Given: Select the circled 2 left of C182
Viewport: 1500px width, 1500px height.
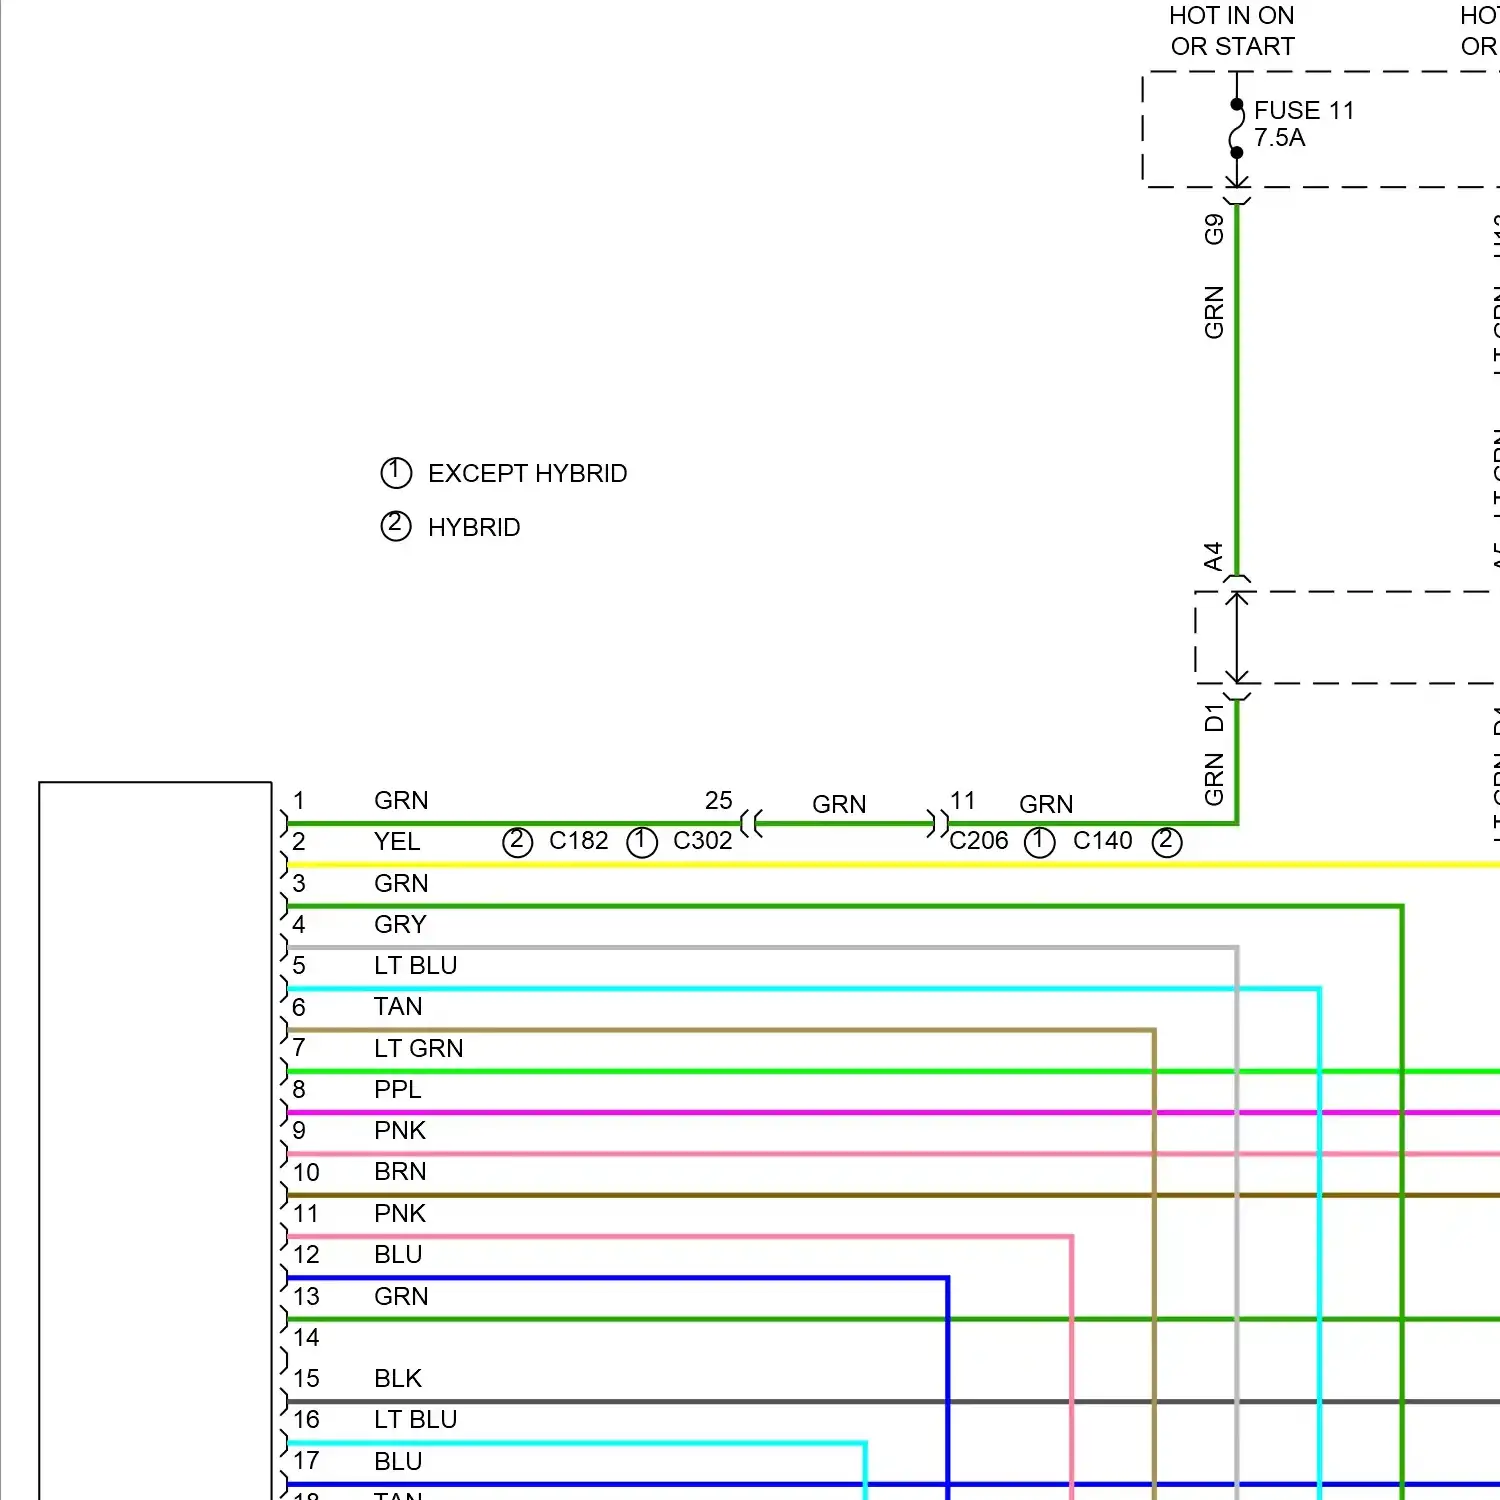Looking at the screenshot, I should point(517,842).
